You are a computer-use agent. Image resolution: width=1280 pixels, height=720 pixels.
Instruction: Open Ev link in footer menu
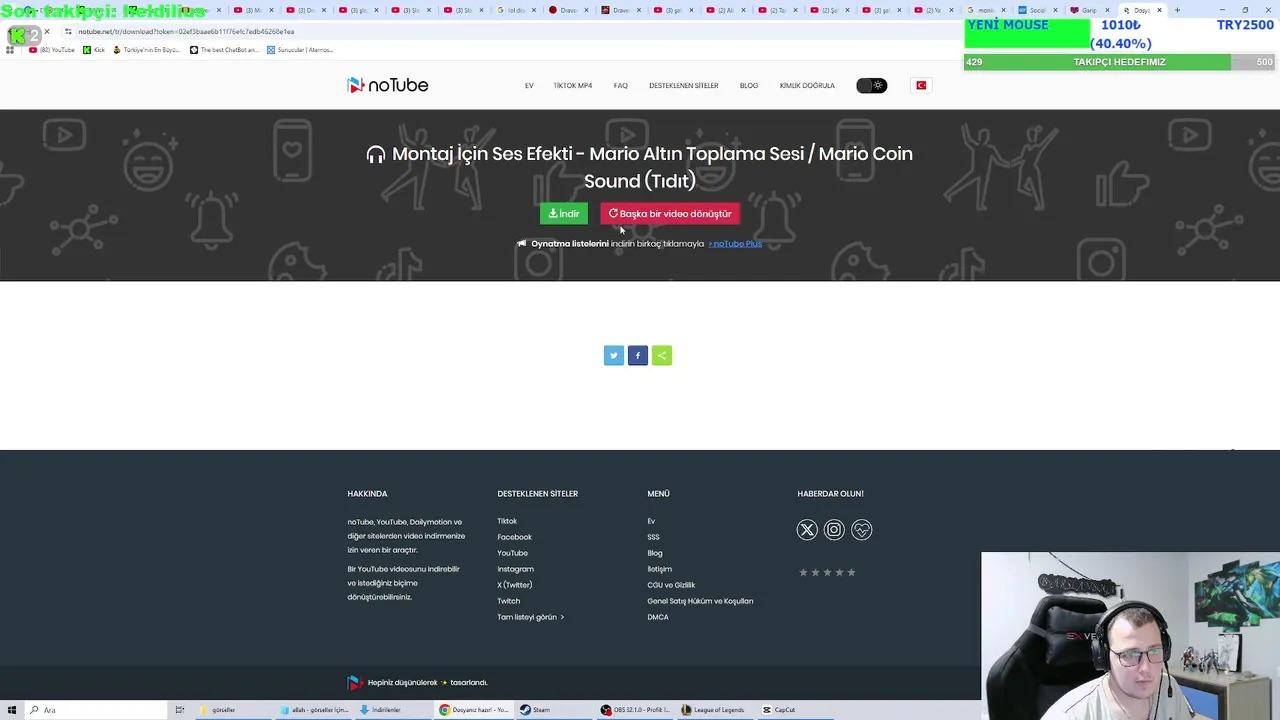[x=651, y=521]
